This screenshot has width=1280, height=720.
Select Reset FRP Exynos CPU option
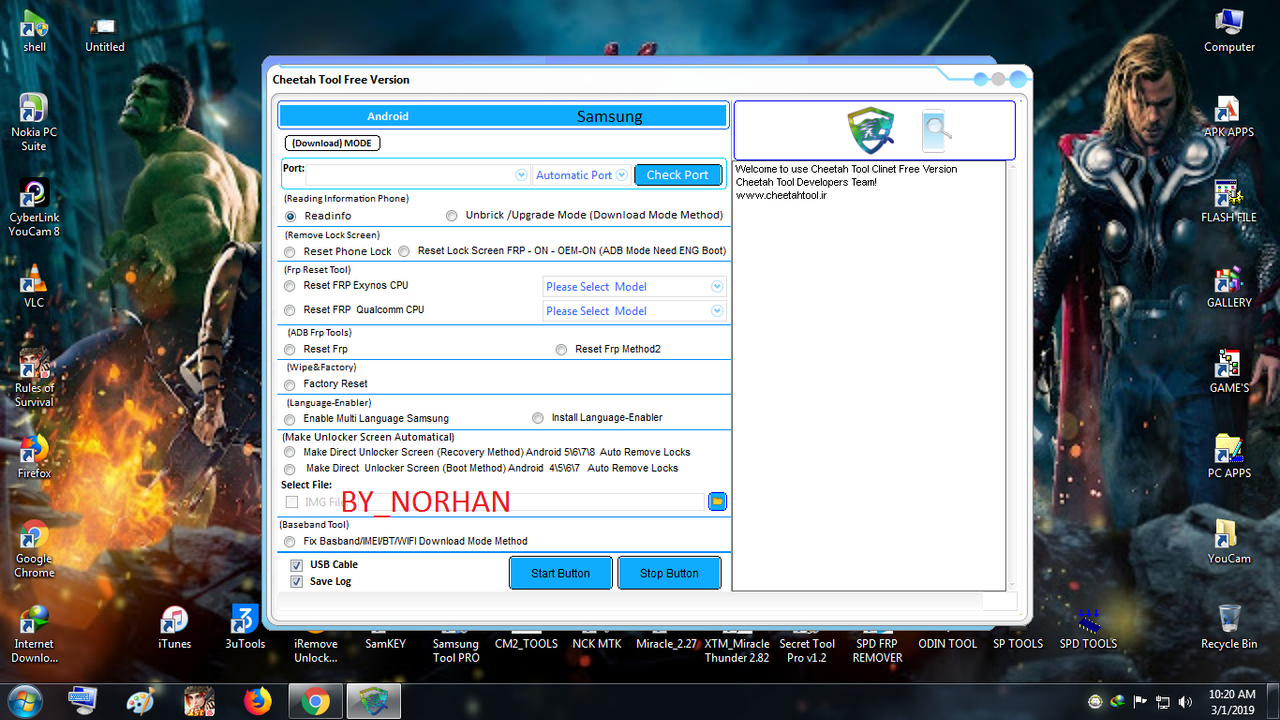[290, 286]
